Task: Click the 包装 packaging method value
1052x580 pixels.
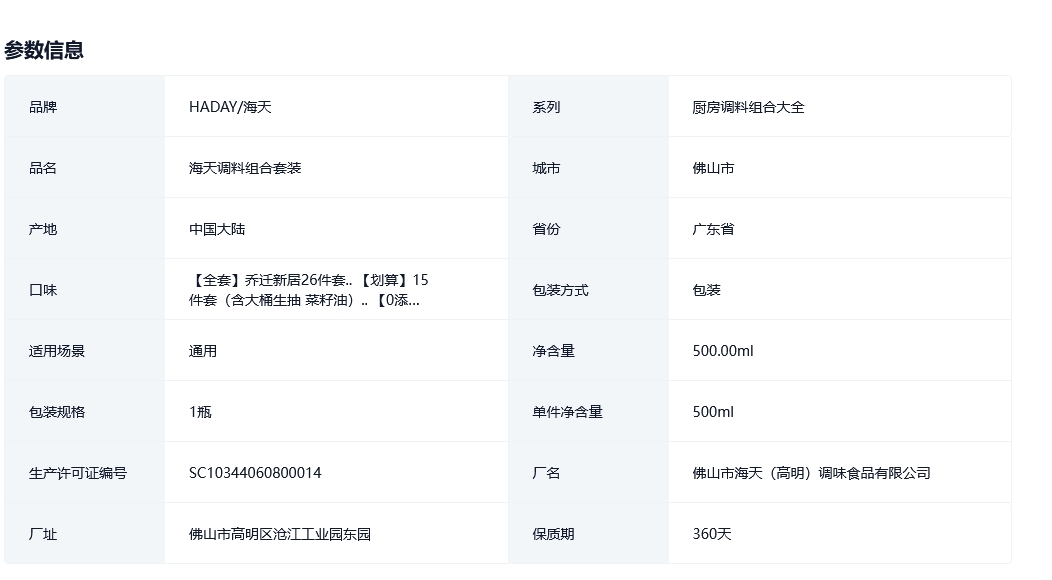Action: 706,291
